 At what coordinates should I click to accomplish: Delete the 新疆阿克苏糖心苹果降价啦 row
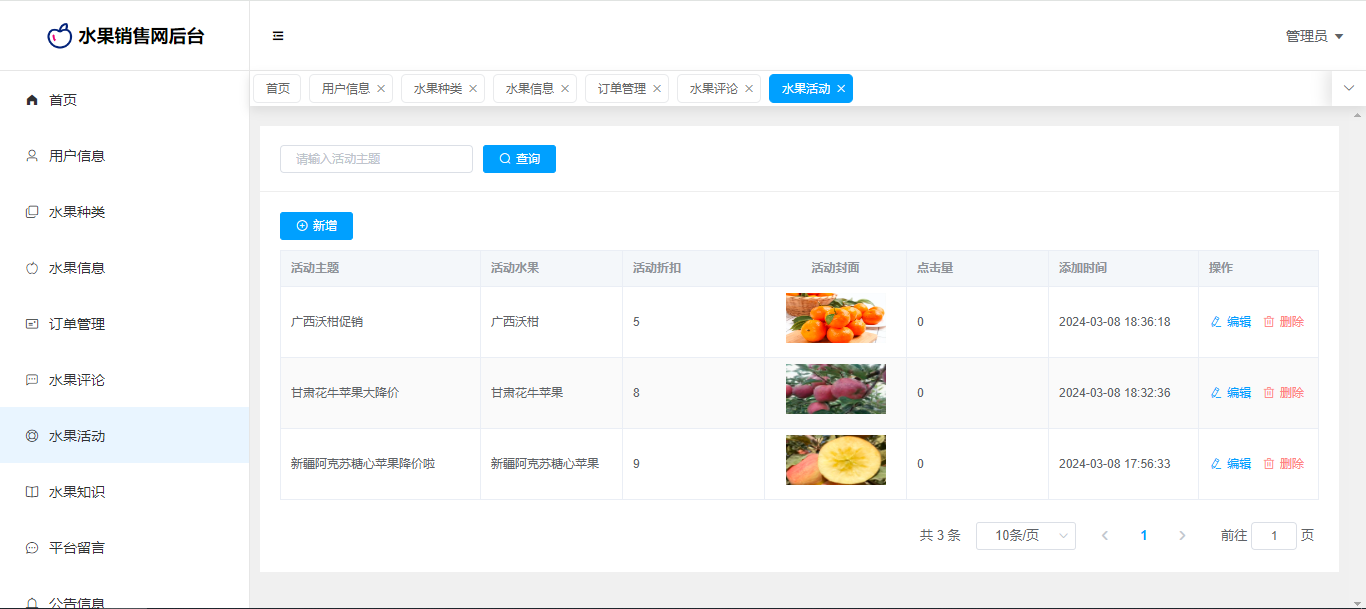pos(1284,464)
